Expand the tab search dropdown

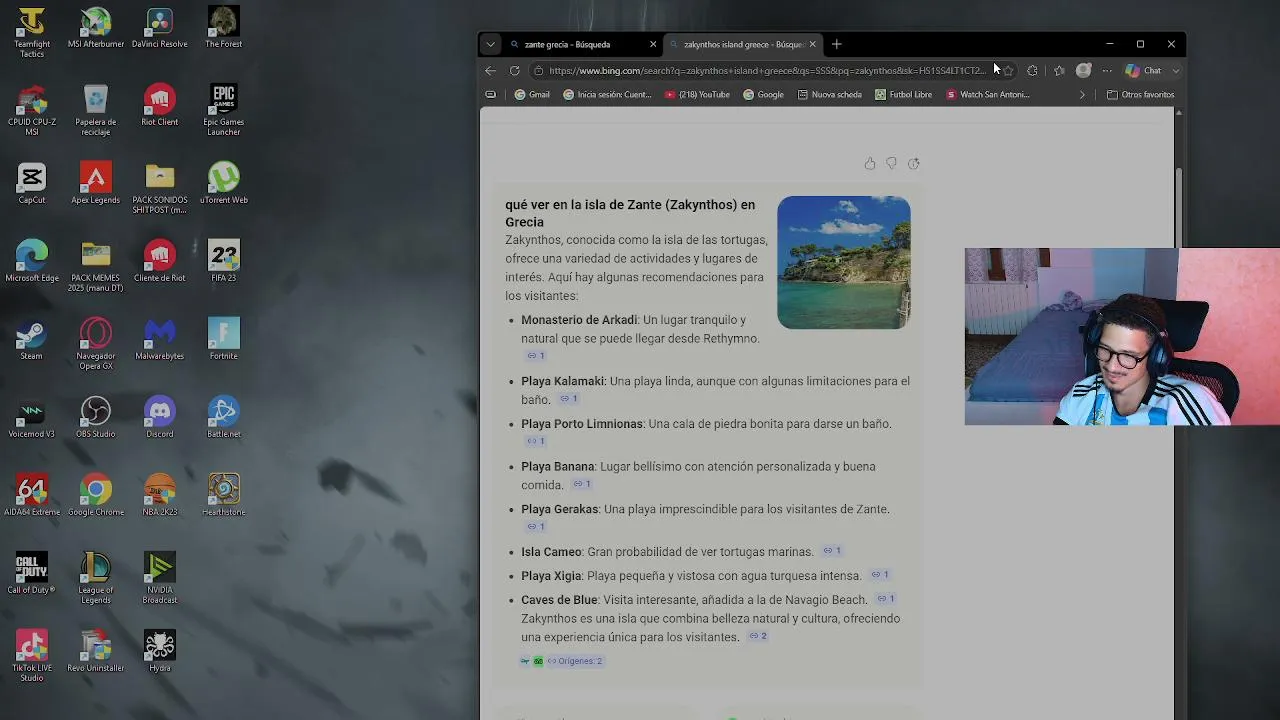pos(490,44)
